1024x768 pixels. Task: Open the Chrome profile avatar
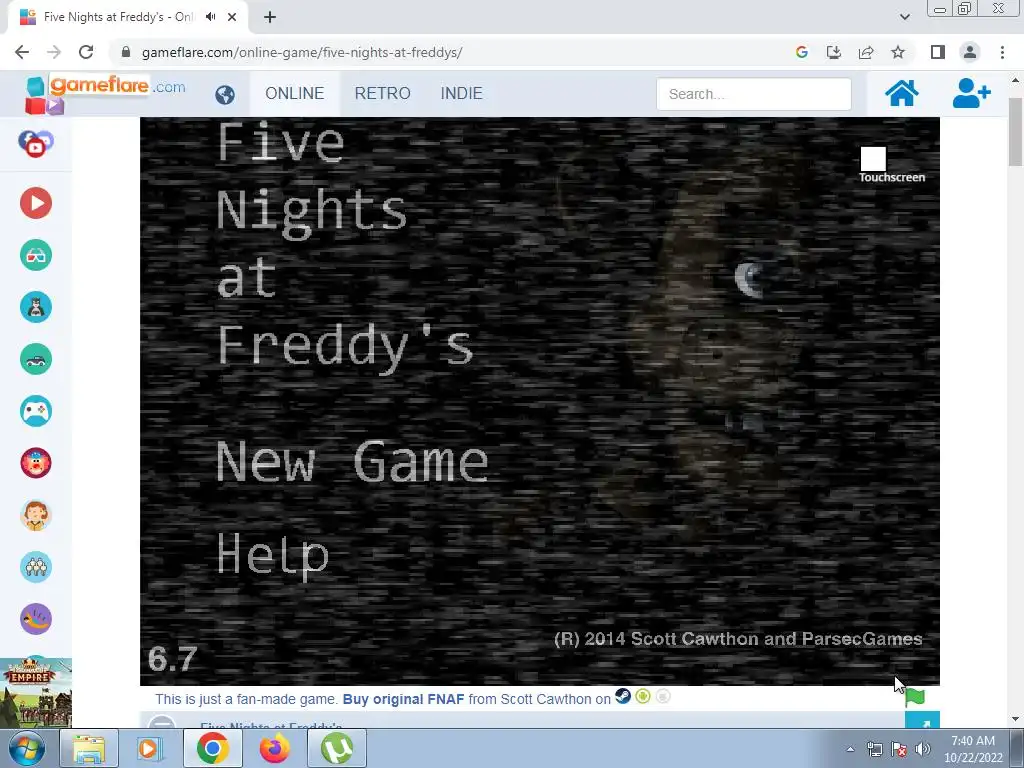[970, 52]
